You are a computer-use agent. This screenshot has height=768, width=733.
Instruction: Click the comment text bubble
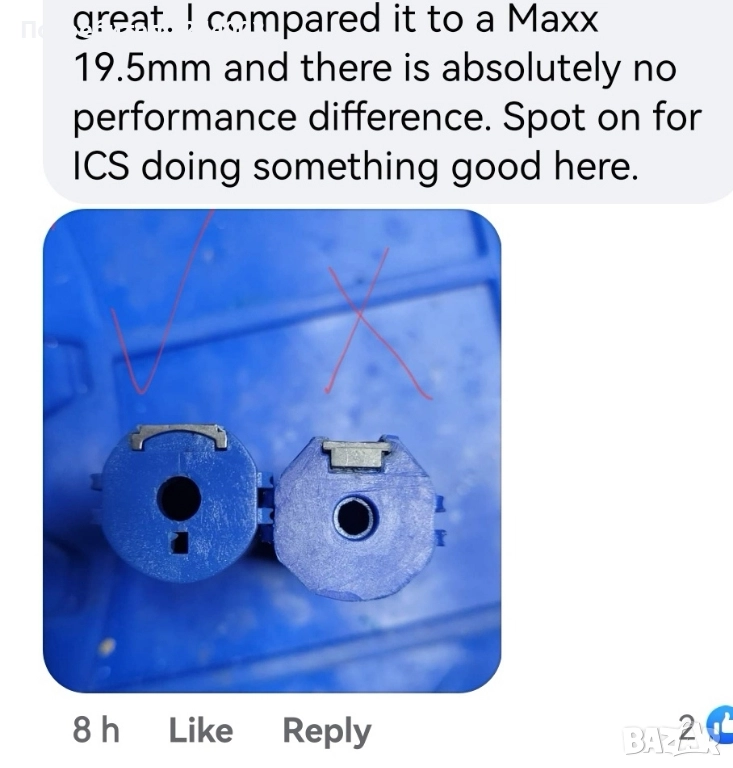click(x=388, y=100)
